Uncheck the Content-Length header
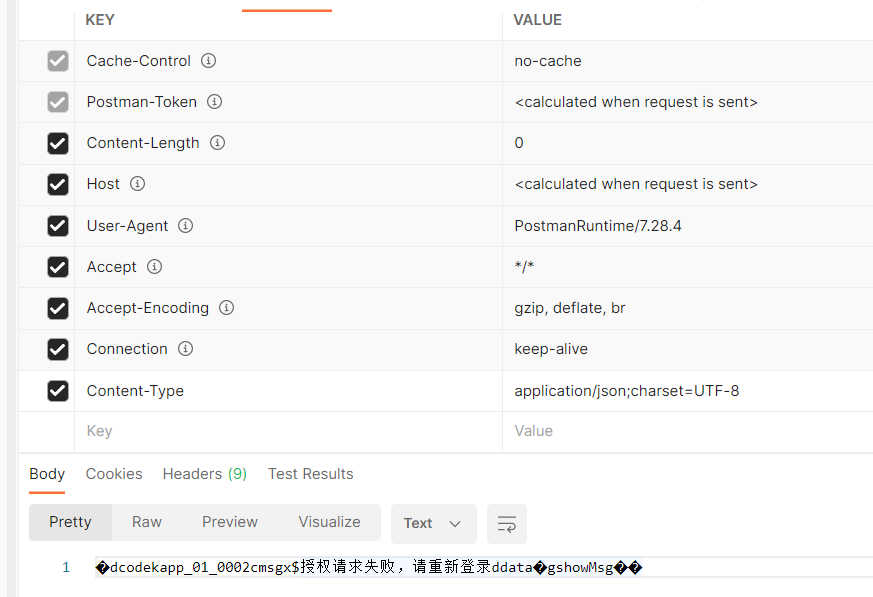The height and width of the screenshot is (597, 873). coord(58,143)
